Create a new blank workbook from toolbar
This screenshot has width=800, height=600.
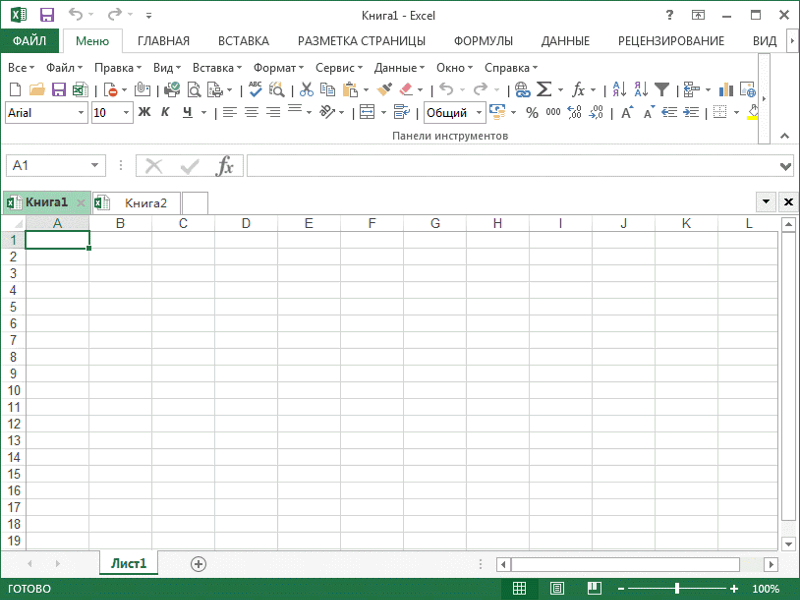coord(15,90)
